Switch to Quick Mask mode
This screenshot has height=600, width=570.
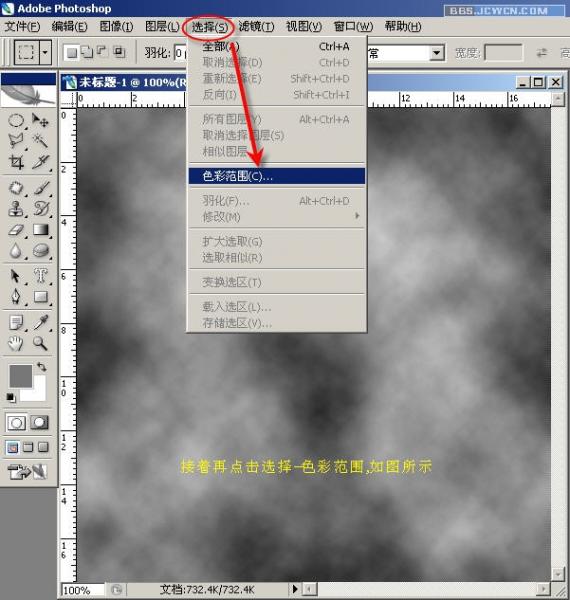point(40,422)
